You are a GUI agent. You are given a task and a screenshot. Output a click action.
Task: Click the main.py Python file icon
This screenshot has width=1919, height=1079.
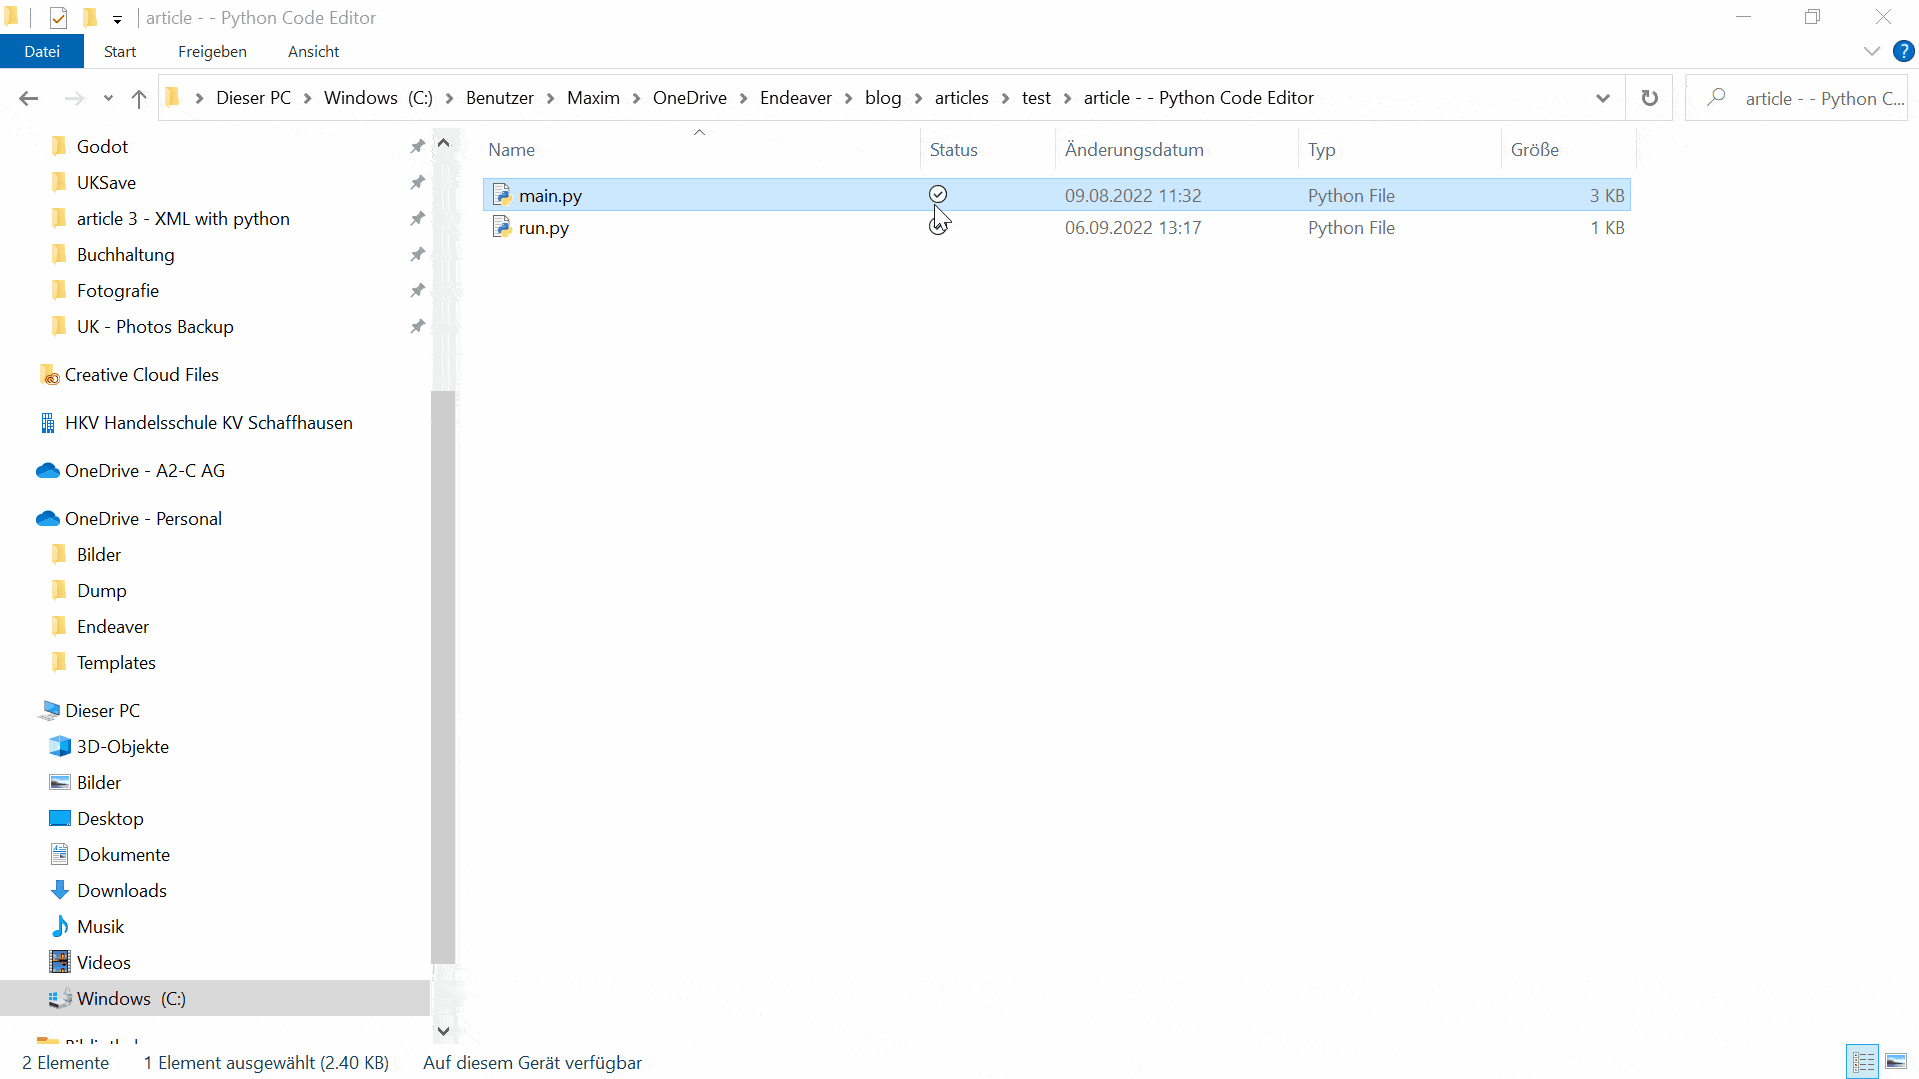(502, 195)
